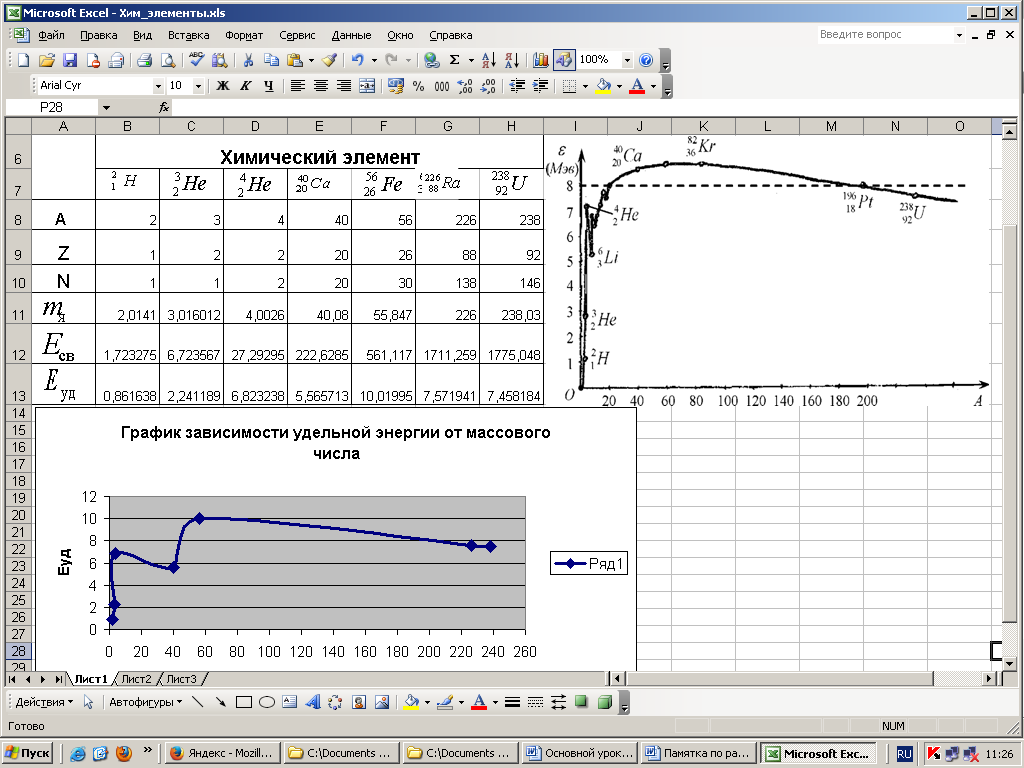Increase decimal places
Image resolution: width=1024 pixels, height=768 pixels.
point(465,86)
